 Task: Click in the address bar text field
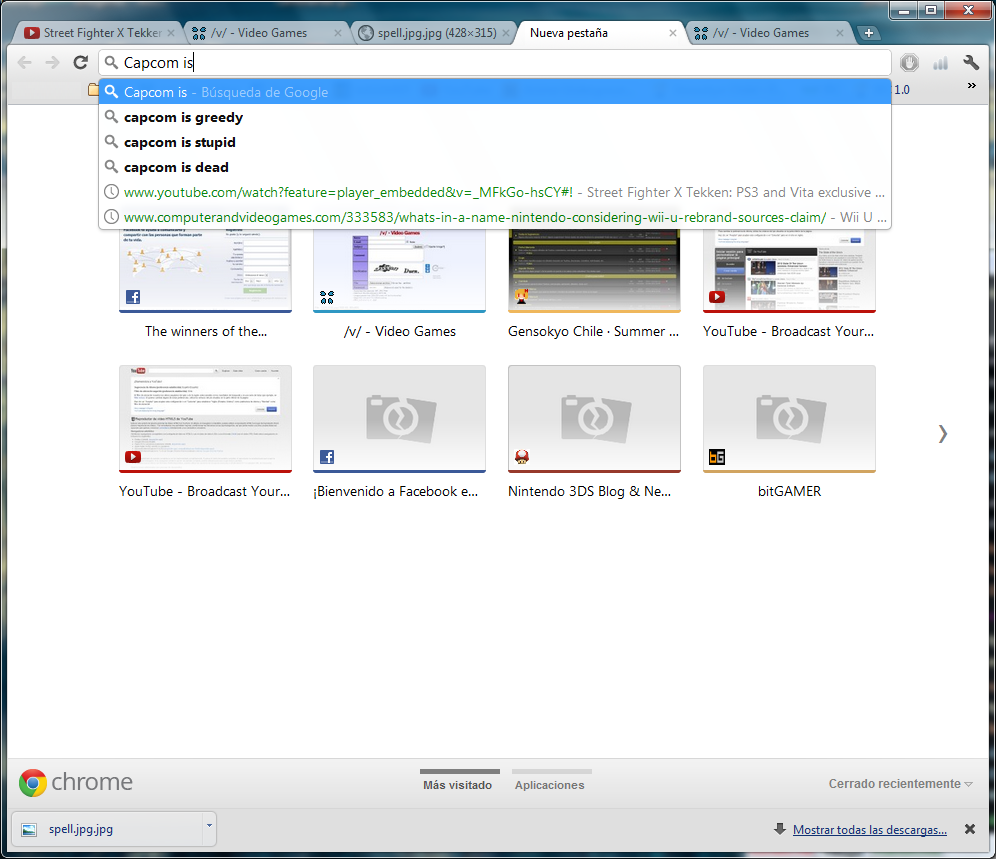494,62
